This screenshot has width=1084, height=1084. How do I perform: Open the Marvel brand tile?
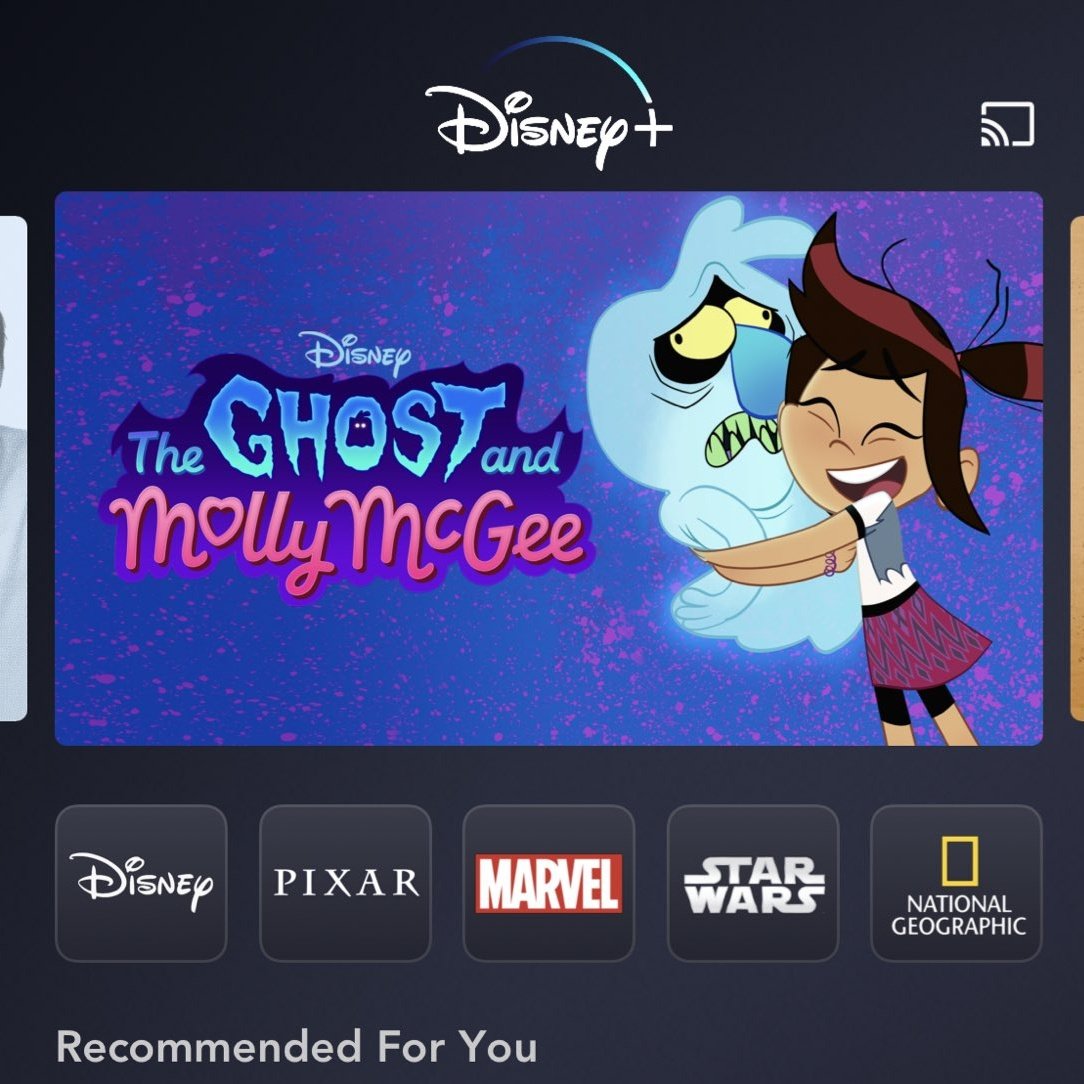[x=549, y=883]
